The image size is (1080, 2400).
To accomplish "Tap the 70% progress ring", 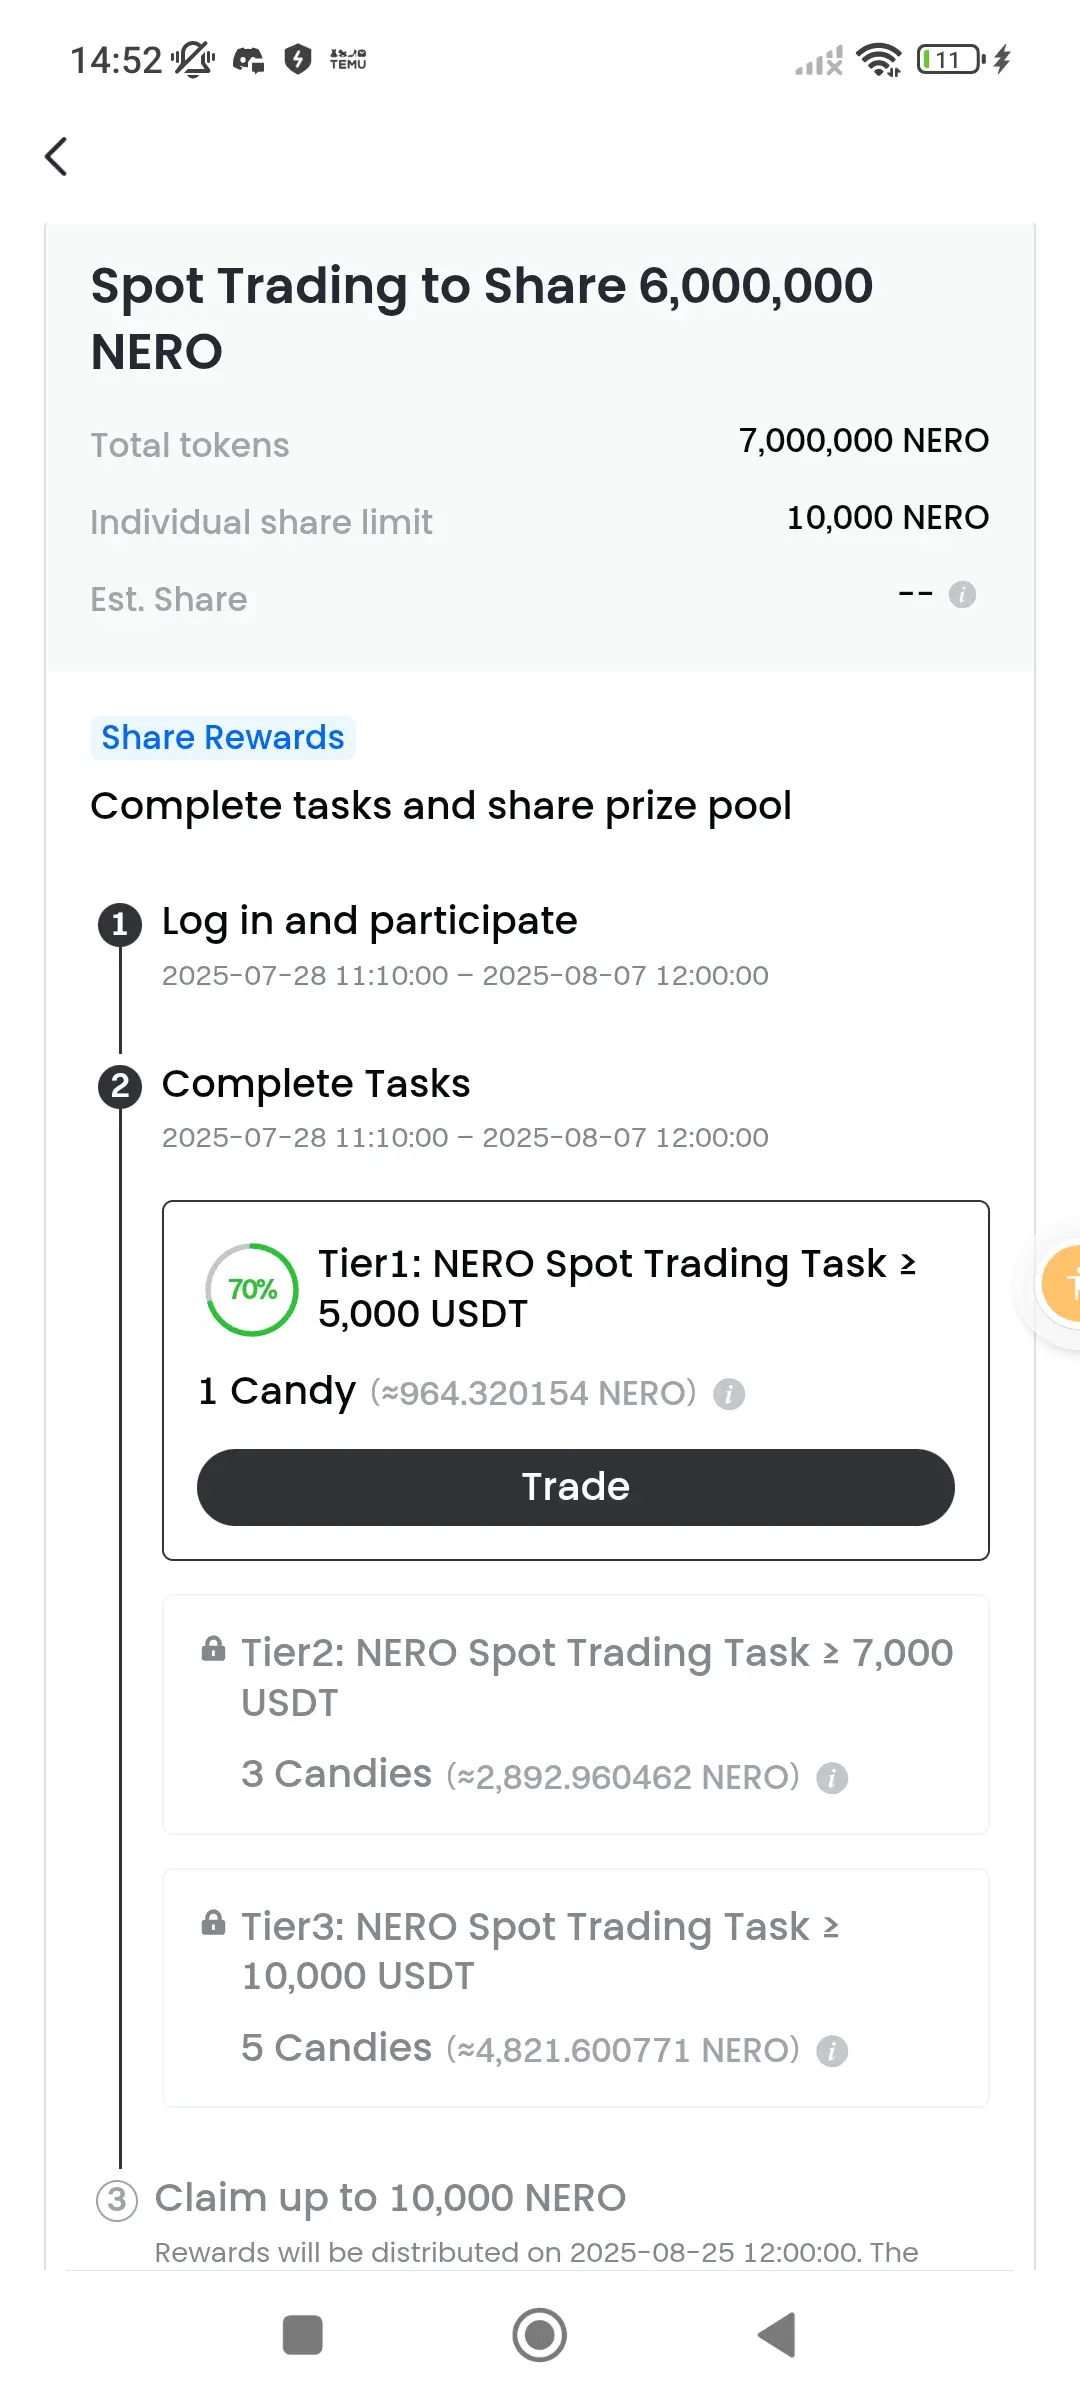I will (x=252, y=1290).
